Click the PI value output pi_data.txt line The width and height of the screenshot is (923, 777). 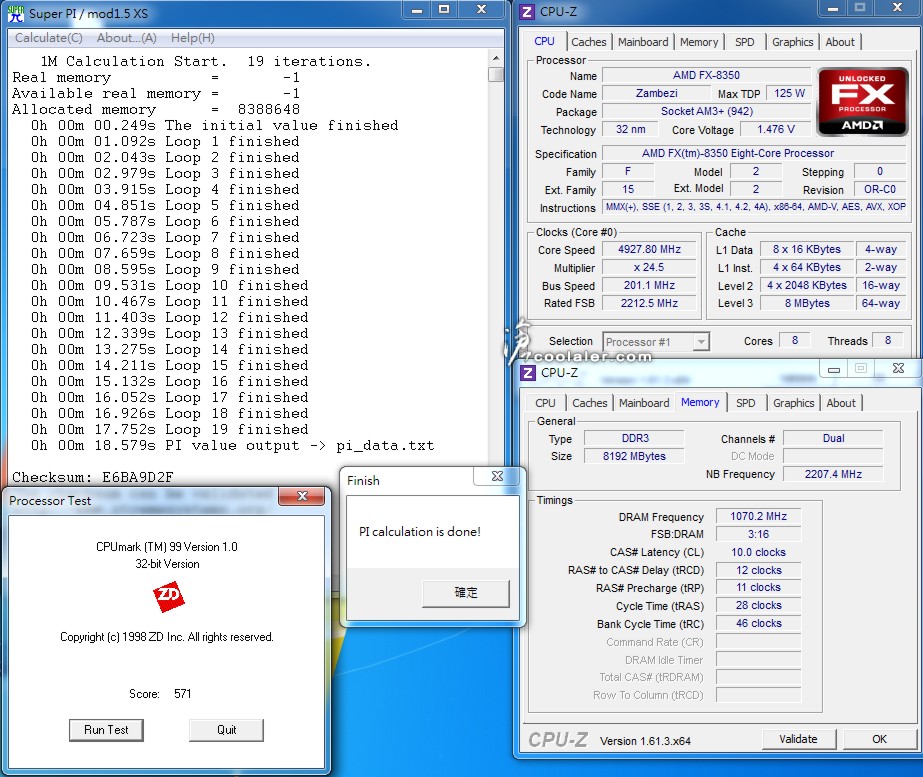233,446
